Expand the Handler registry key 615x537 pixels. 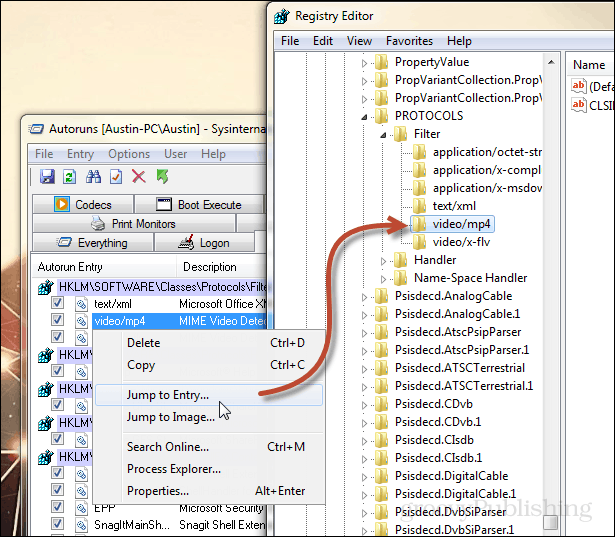(383, 261)
